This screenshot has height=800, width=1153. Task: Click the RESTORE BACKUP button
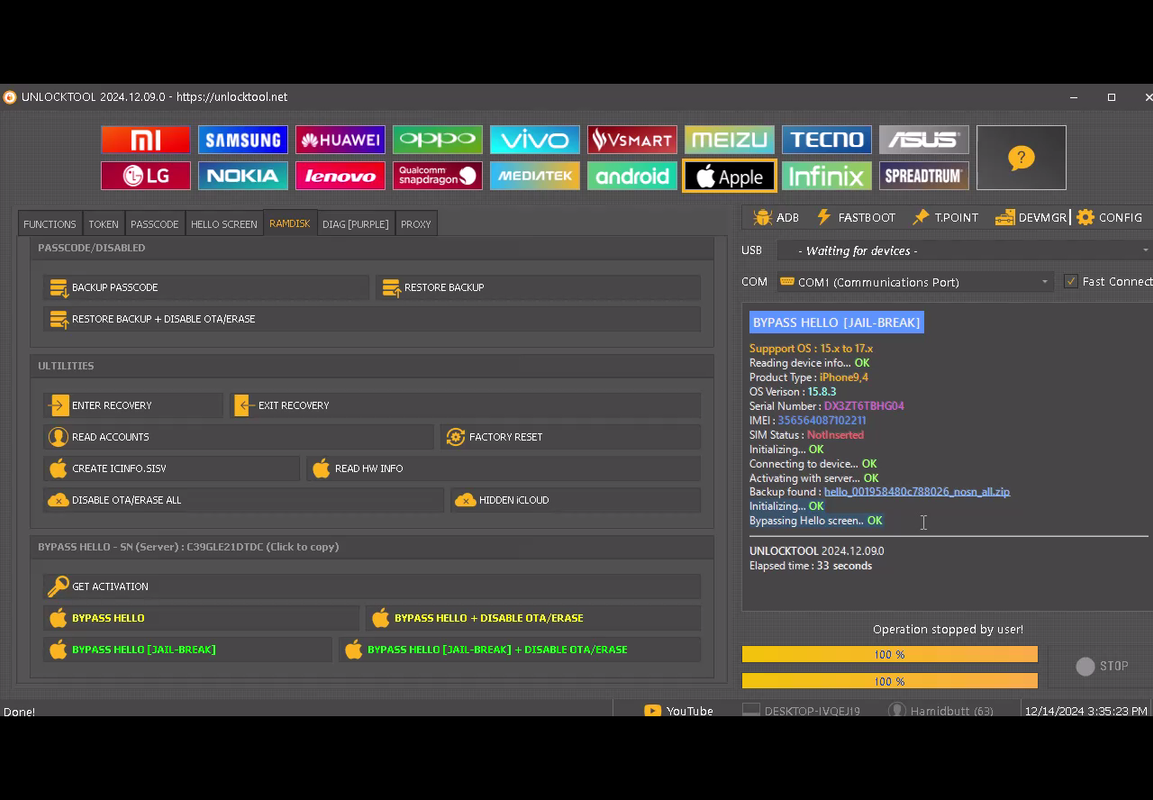tap(538, 288)
